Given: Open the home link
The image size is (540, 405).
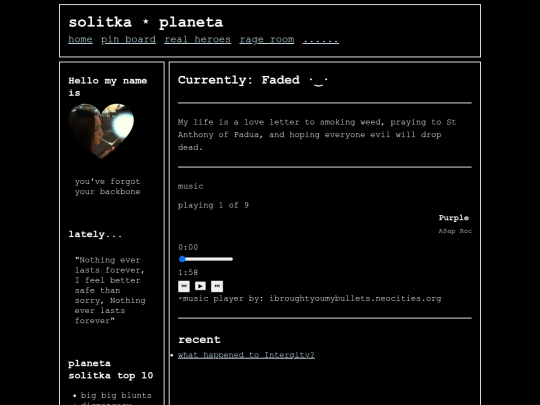Looking at the screenshot, I should click(x=80, y=39).
